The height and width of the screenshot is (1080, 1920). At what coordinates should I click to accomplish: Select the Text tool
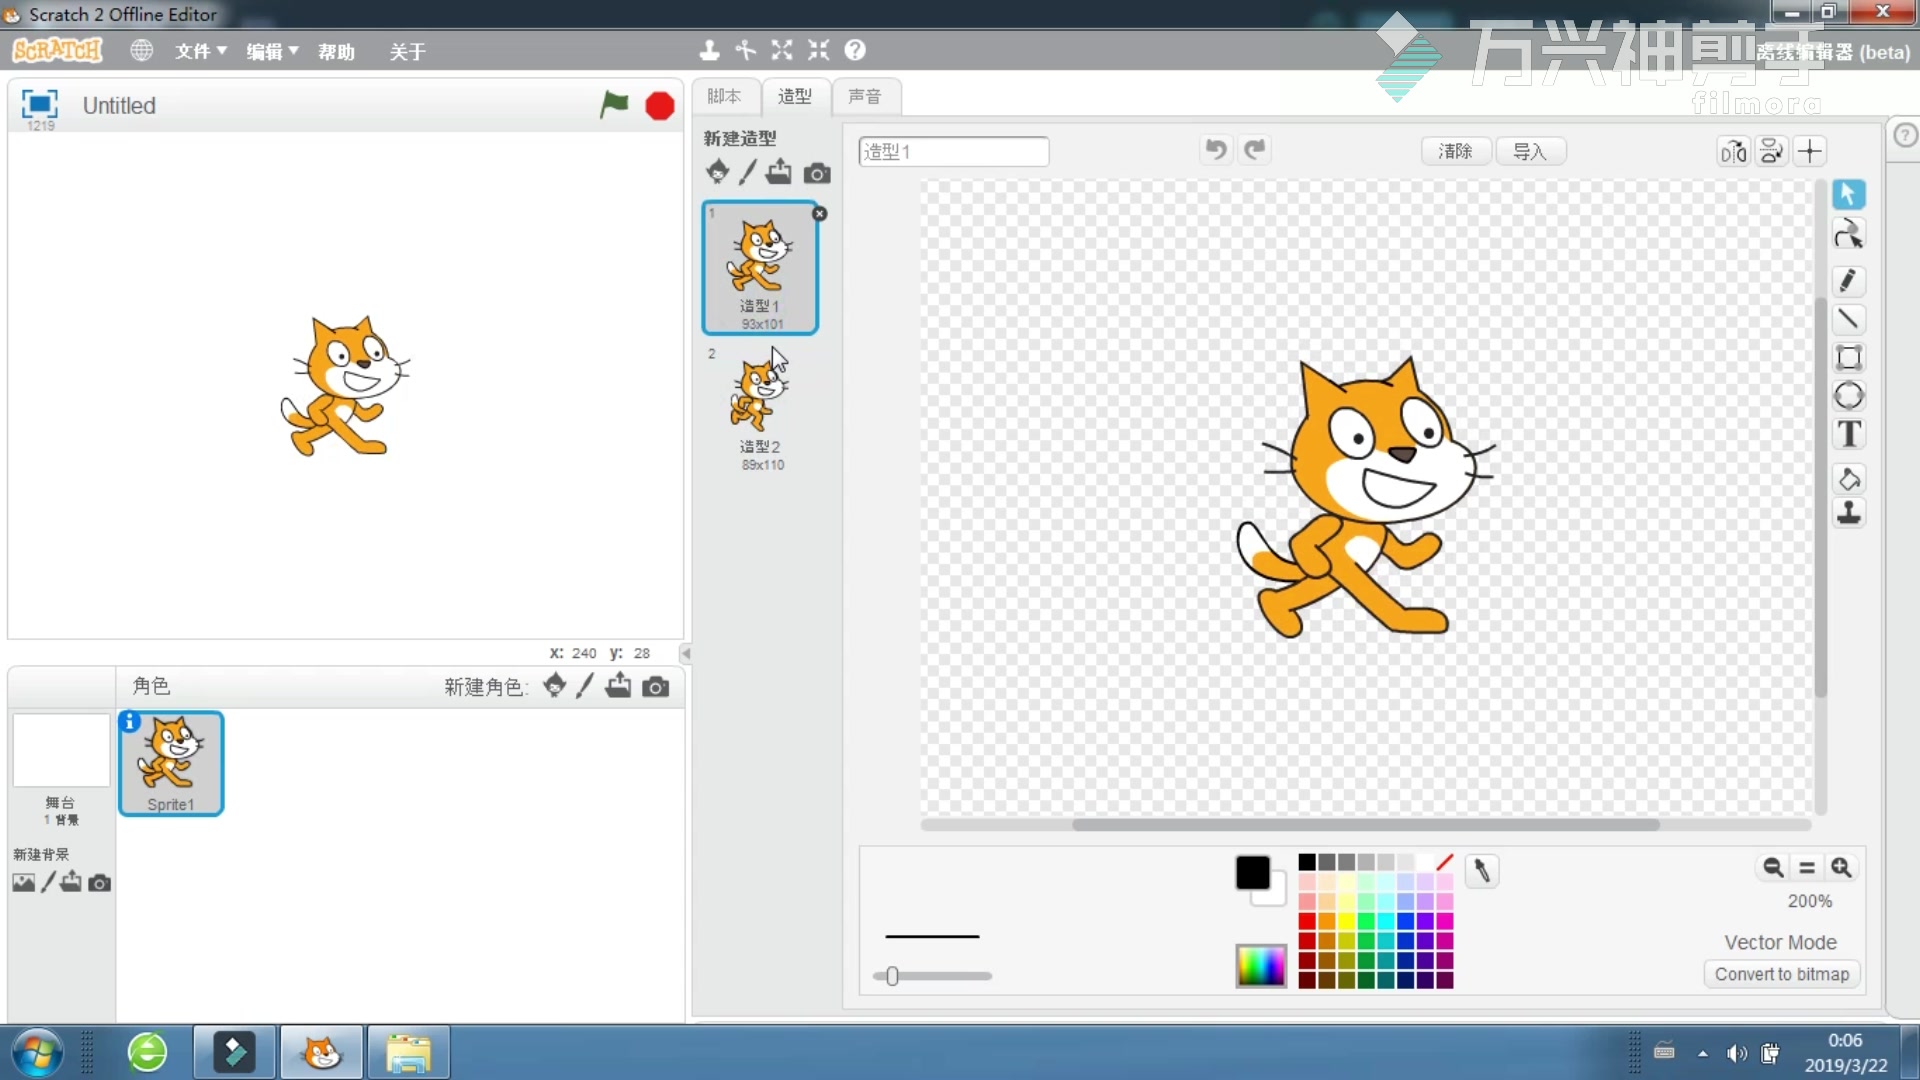[x=1848, y=434]
